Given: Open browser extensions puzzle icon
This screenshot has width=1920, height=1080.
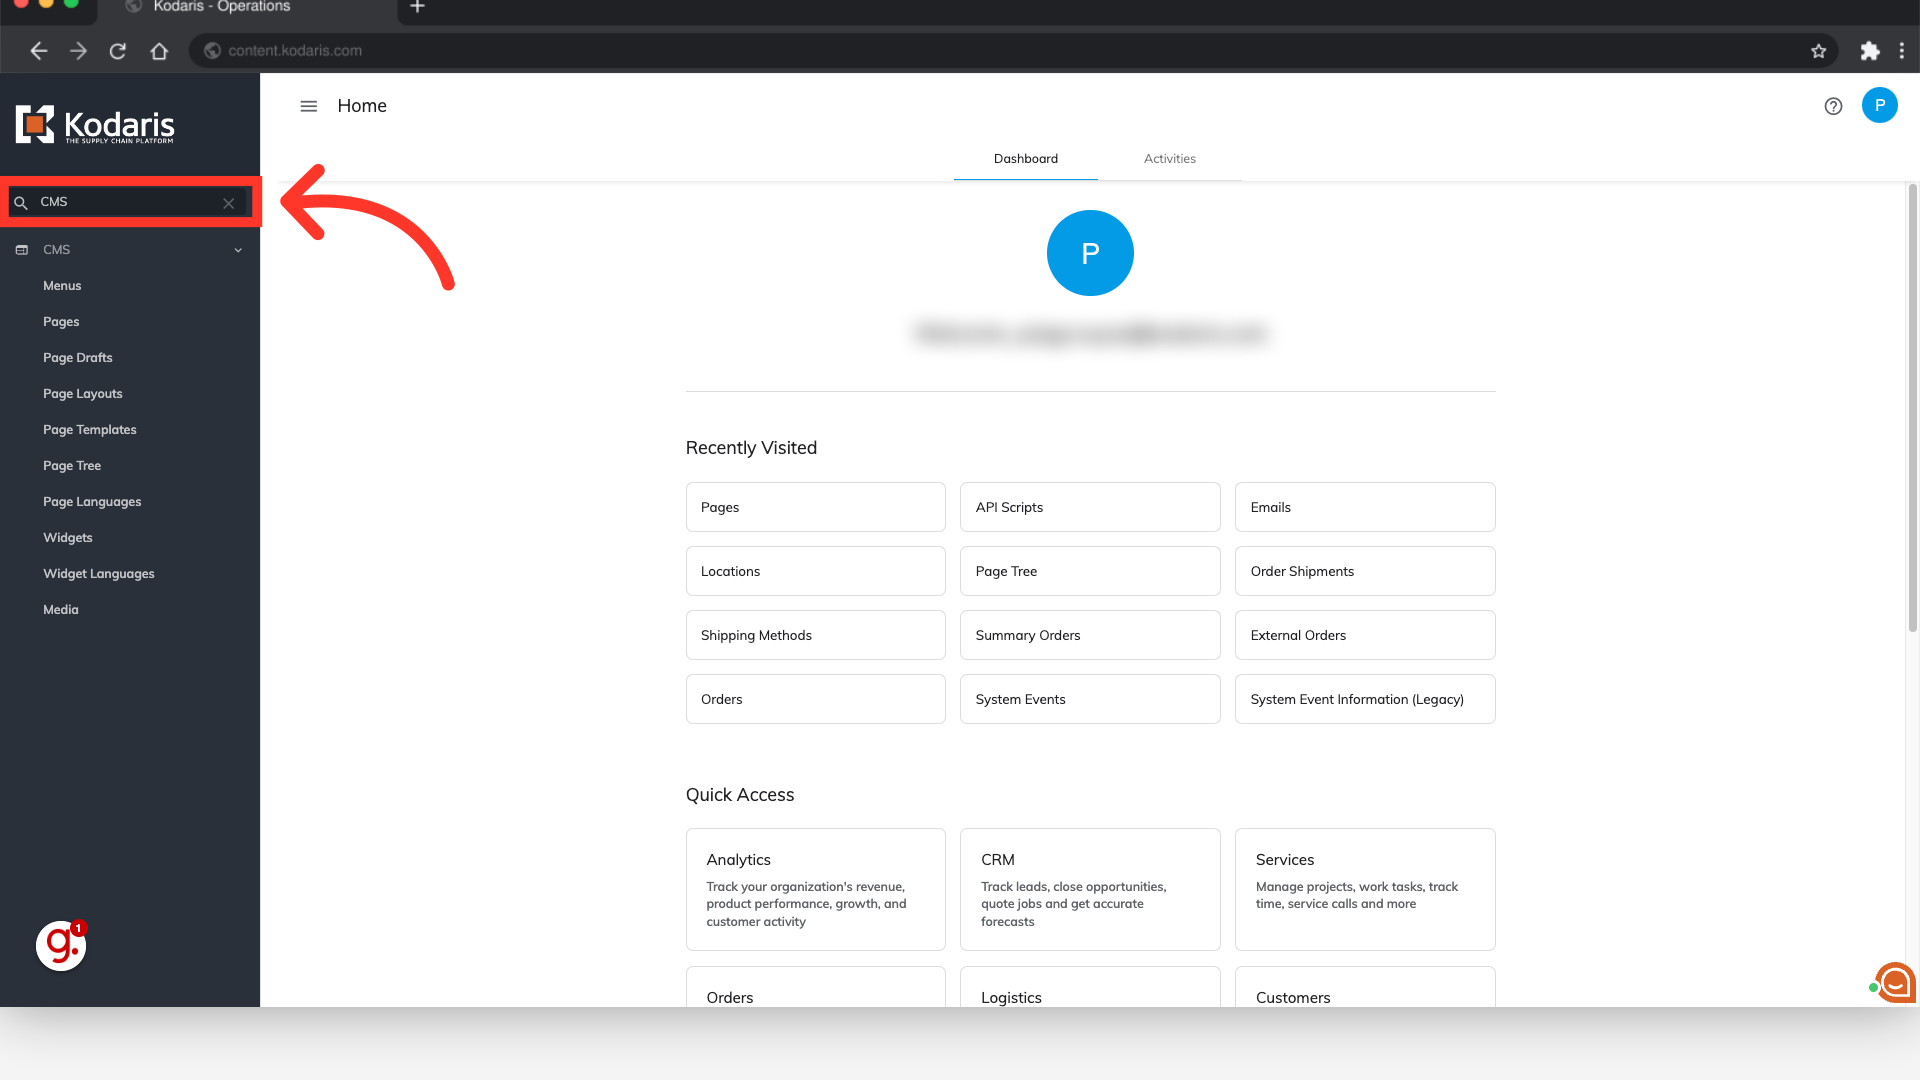Looking at the screenshot, I should point(1869,51).
